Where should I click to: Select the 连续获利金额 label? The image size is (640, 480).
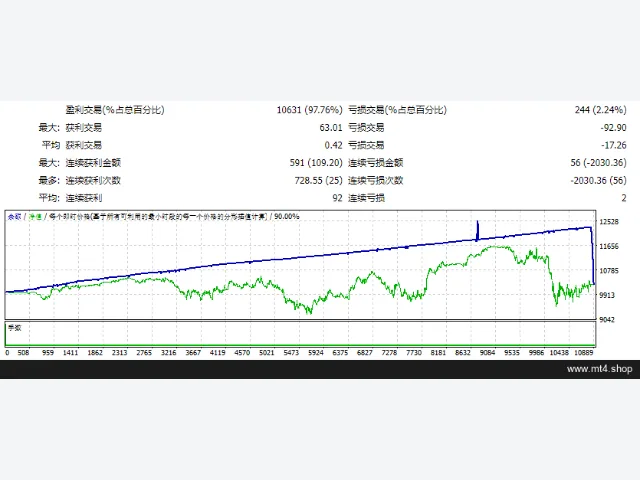[x=93, y=163]
